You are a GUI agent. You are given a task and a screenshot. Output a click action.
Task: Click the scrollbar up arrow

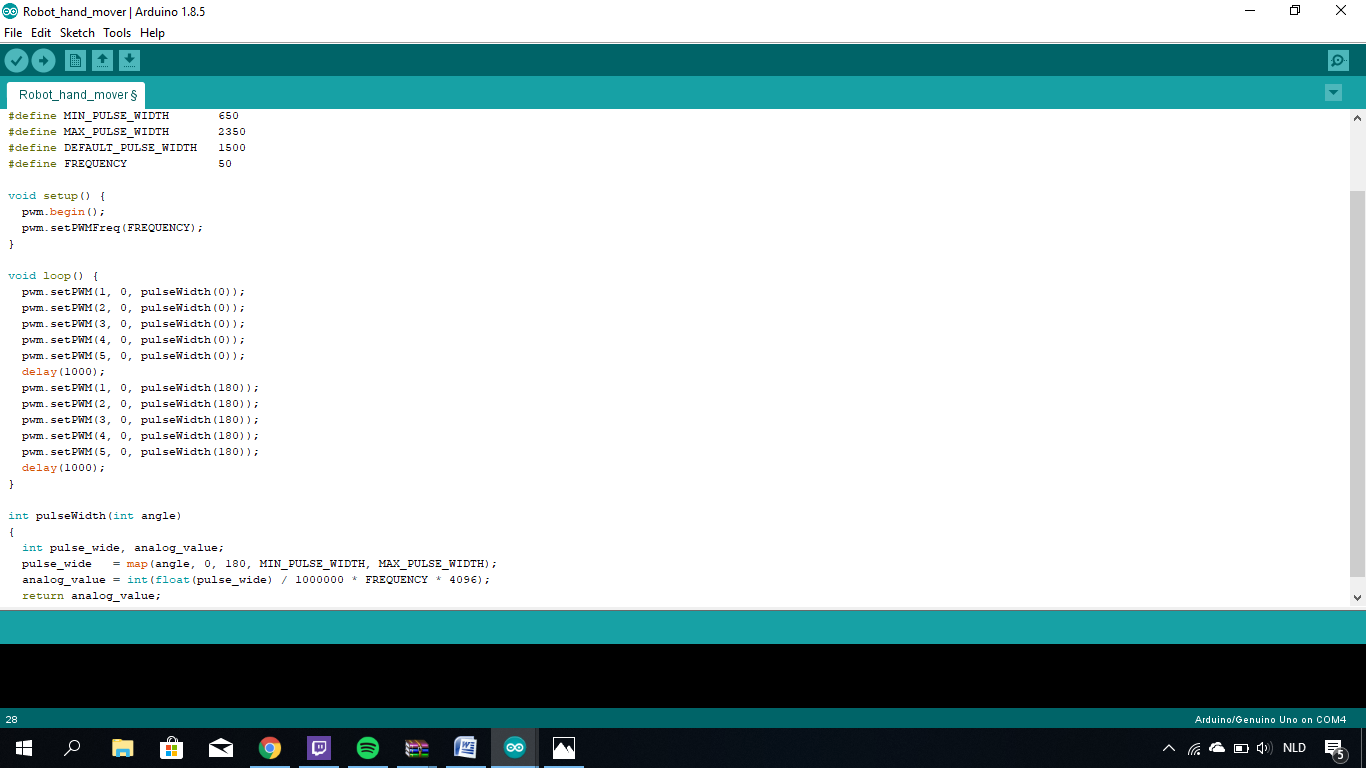[x=1357, y=117]
